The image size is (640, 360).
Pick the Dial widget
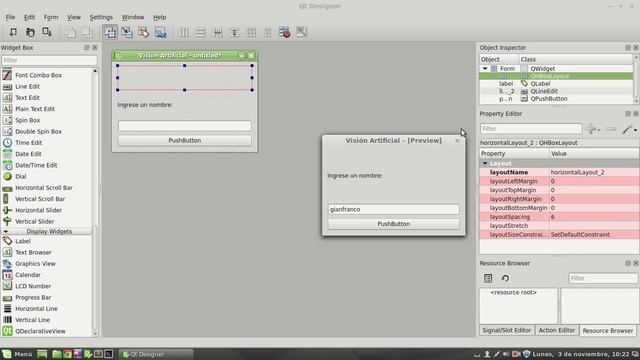pos(20,176)
